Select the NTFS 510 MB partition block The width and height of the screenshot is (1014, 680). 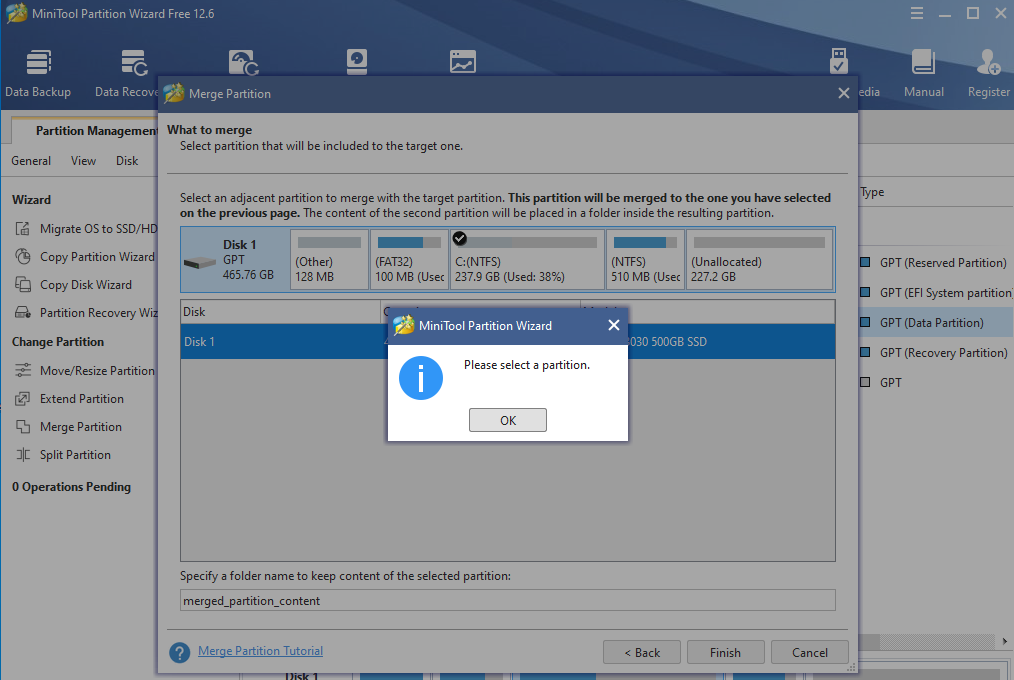[x=645, y=259]
